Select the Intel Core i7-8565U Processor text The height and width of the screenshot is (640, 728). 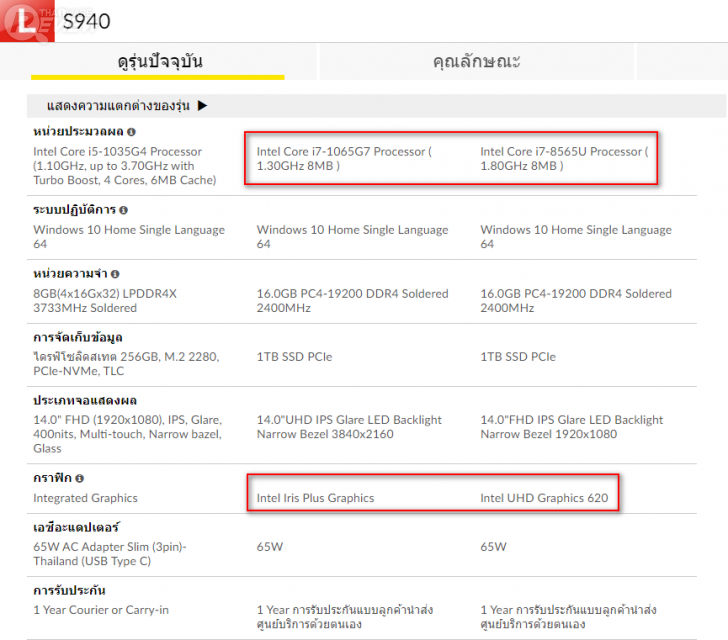tap(564, 159)
